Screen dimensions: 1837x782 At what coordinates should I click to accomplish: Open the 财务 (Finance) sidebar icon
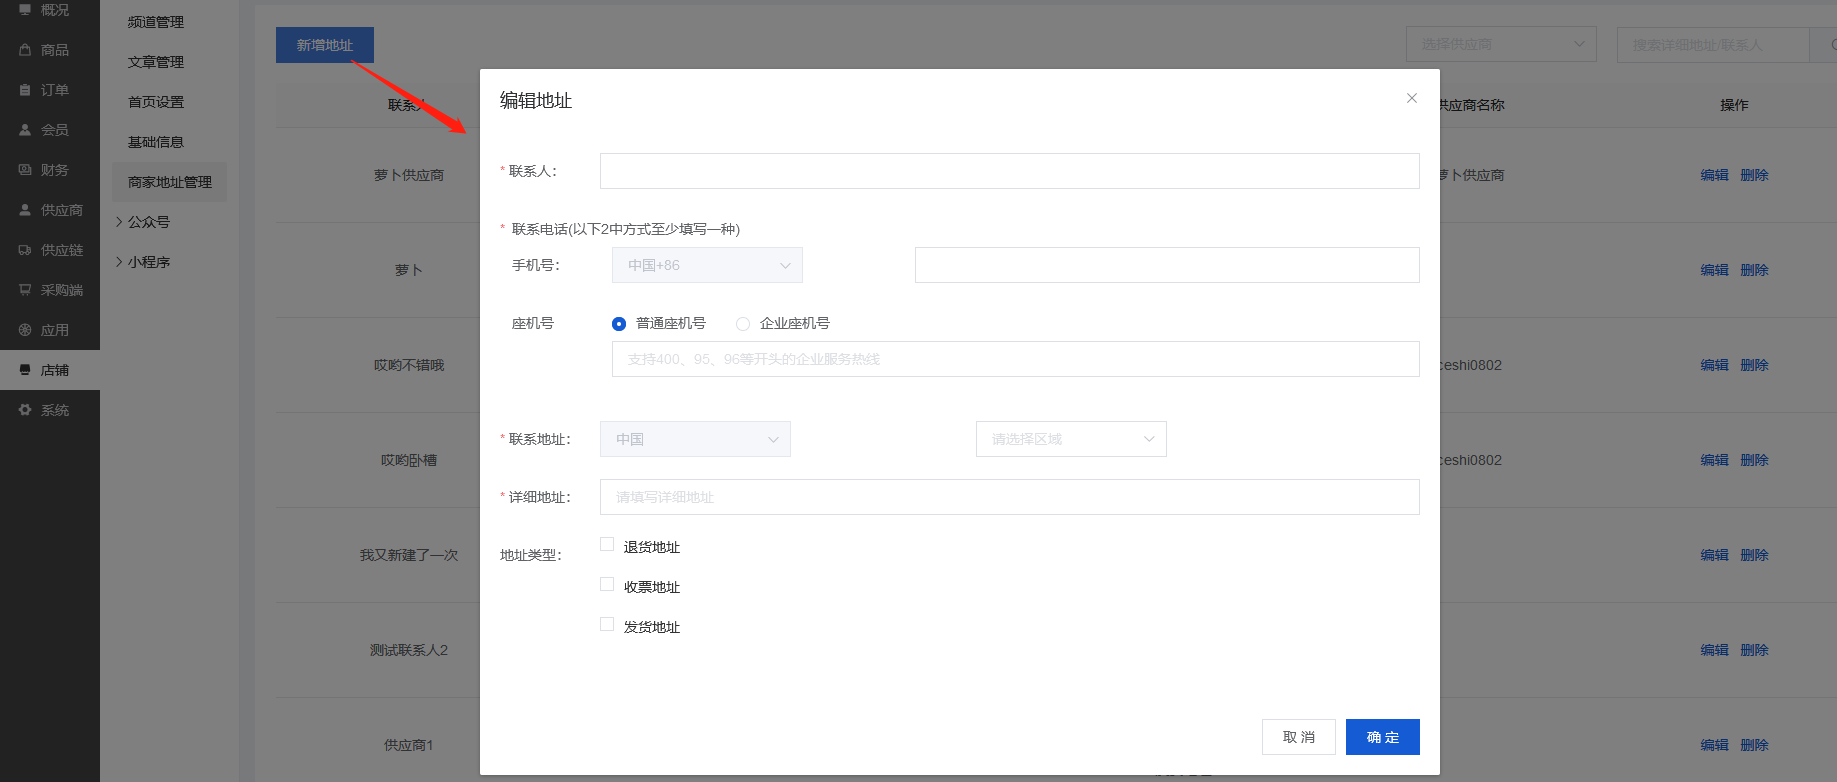(x=25, y=170)
